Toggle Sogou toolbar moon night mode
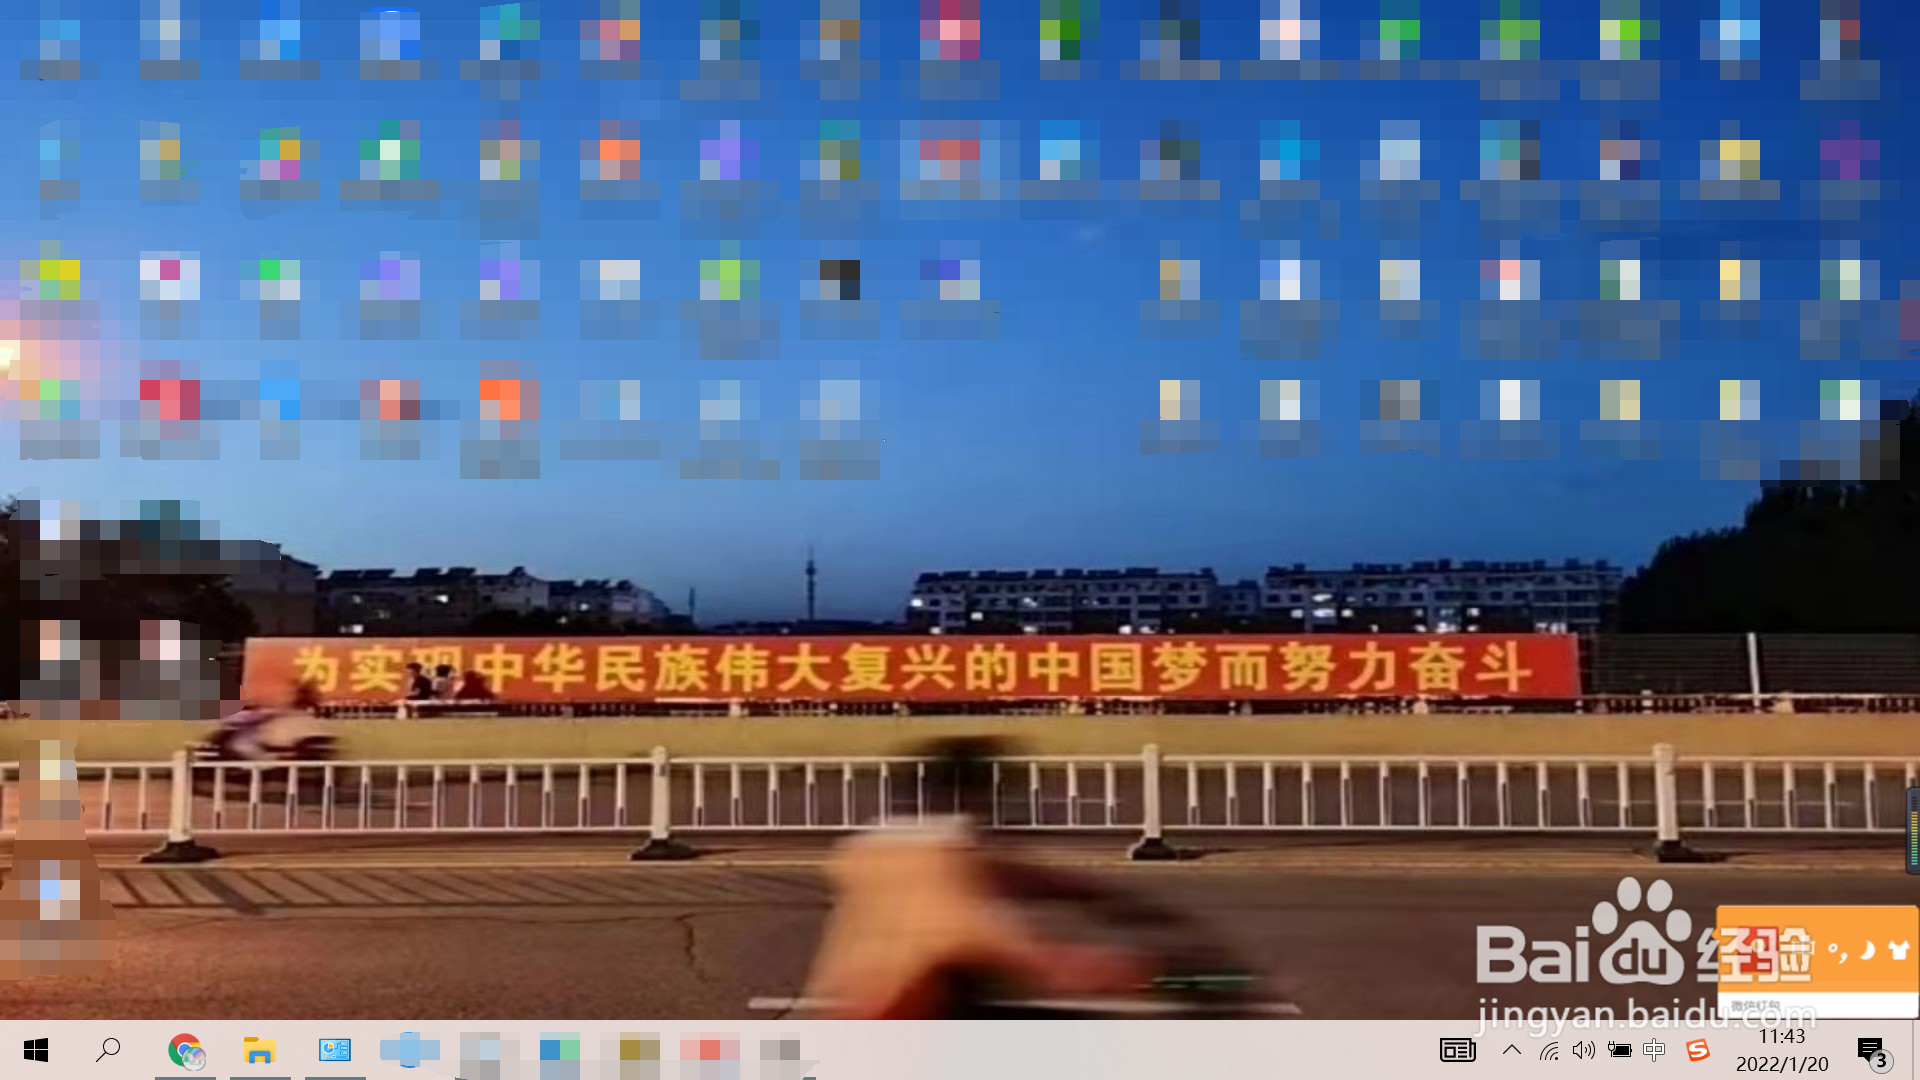1920x1080 pixels. tap(1867, 950)
